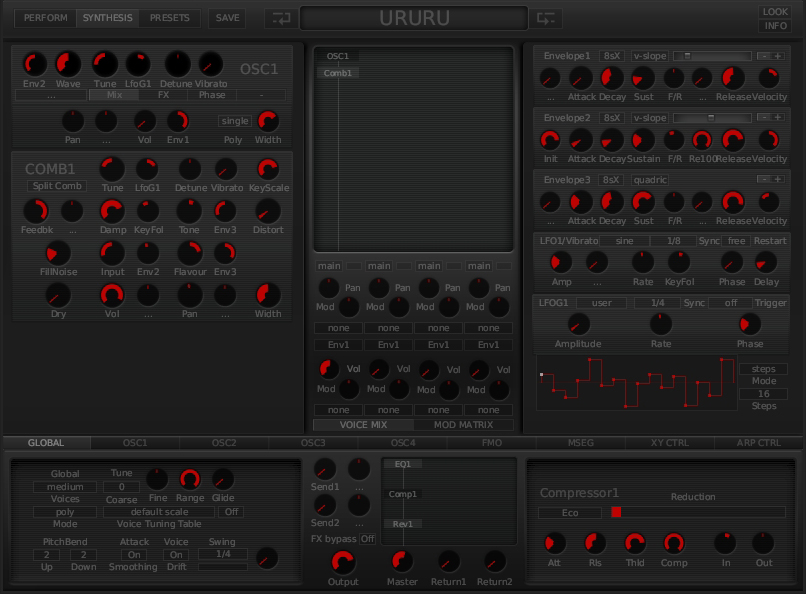Click the Master volume knob
The image size is (806, 594).
coord(402,562)
